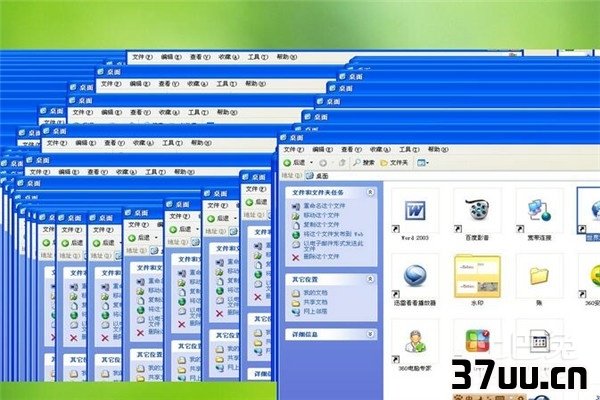Click the greyed Forward arrow in the front window toolbar
Viewport: 600px width, 400px height.
tap(323, 163)
